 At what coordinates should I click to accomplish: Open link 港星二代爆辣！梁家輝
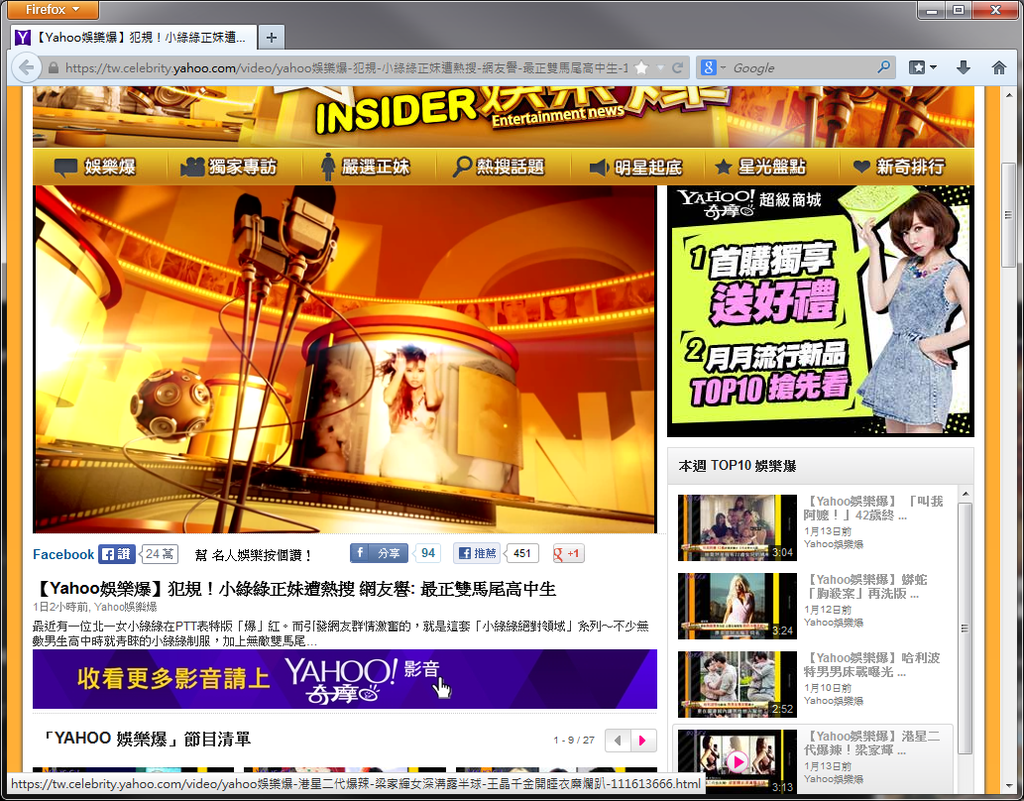872,743
